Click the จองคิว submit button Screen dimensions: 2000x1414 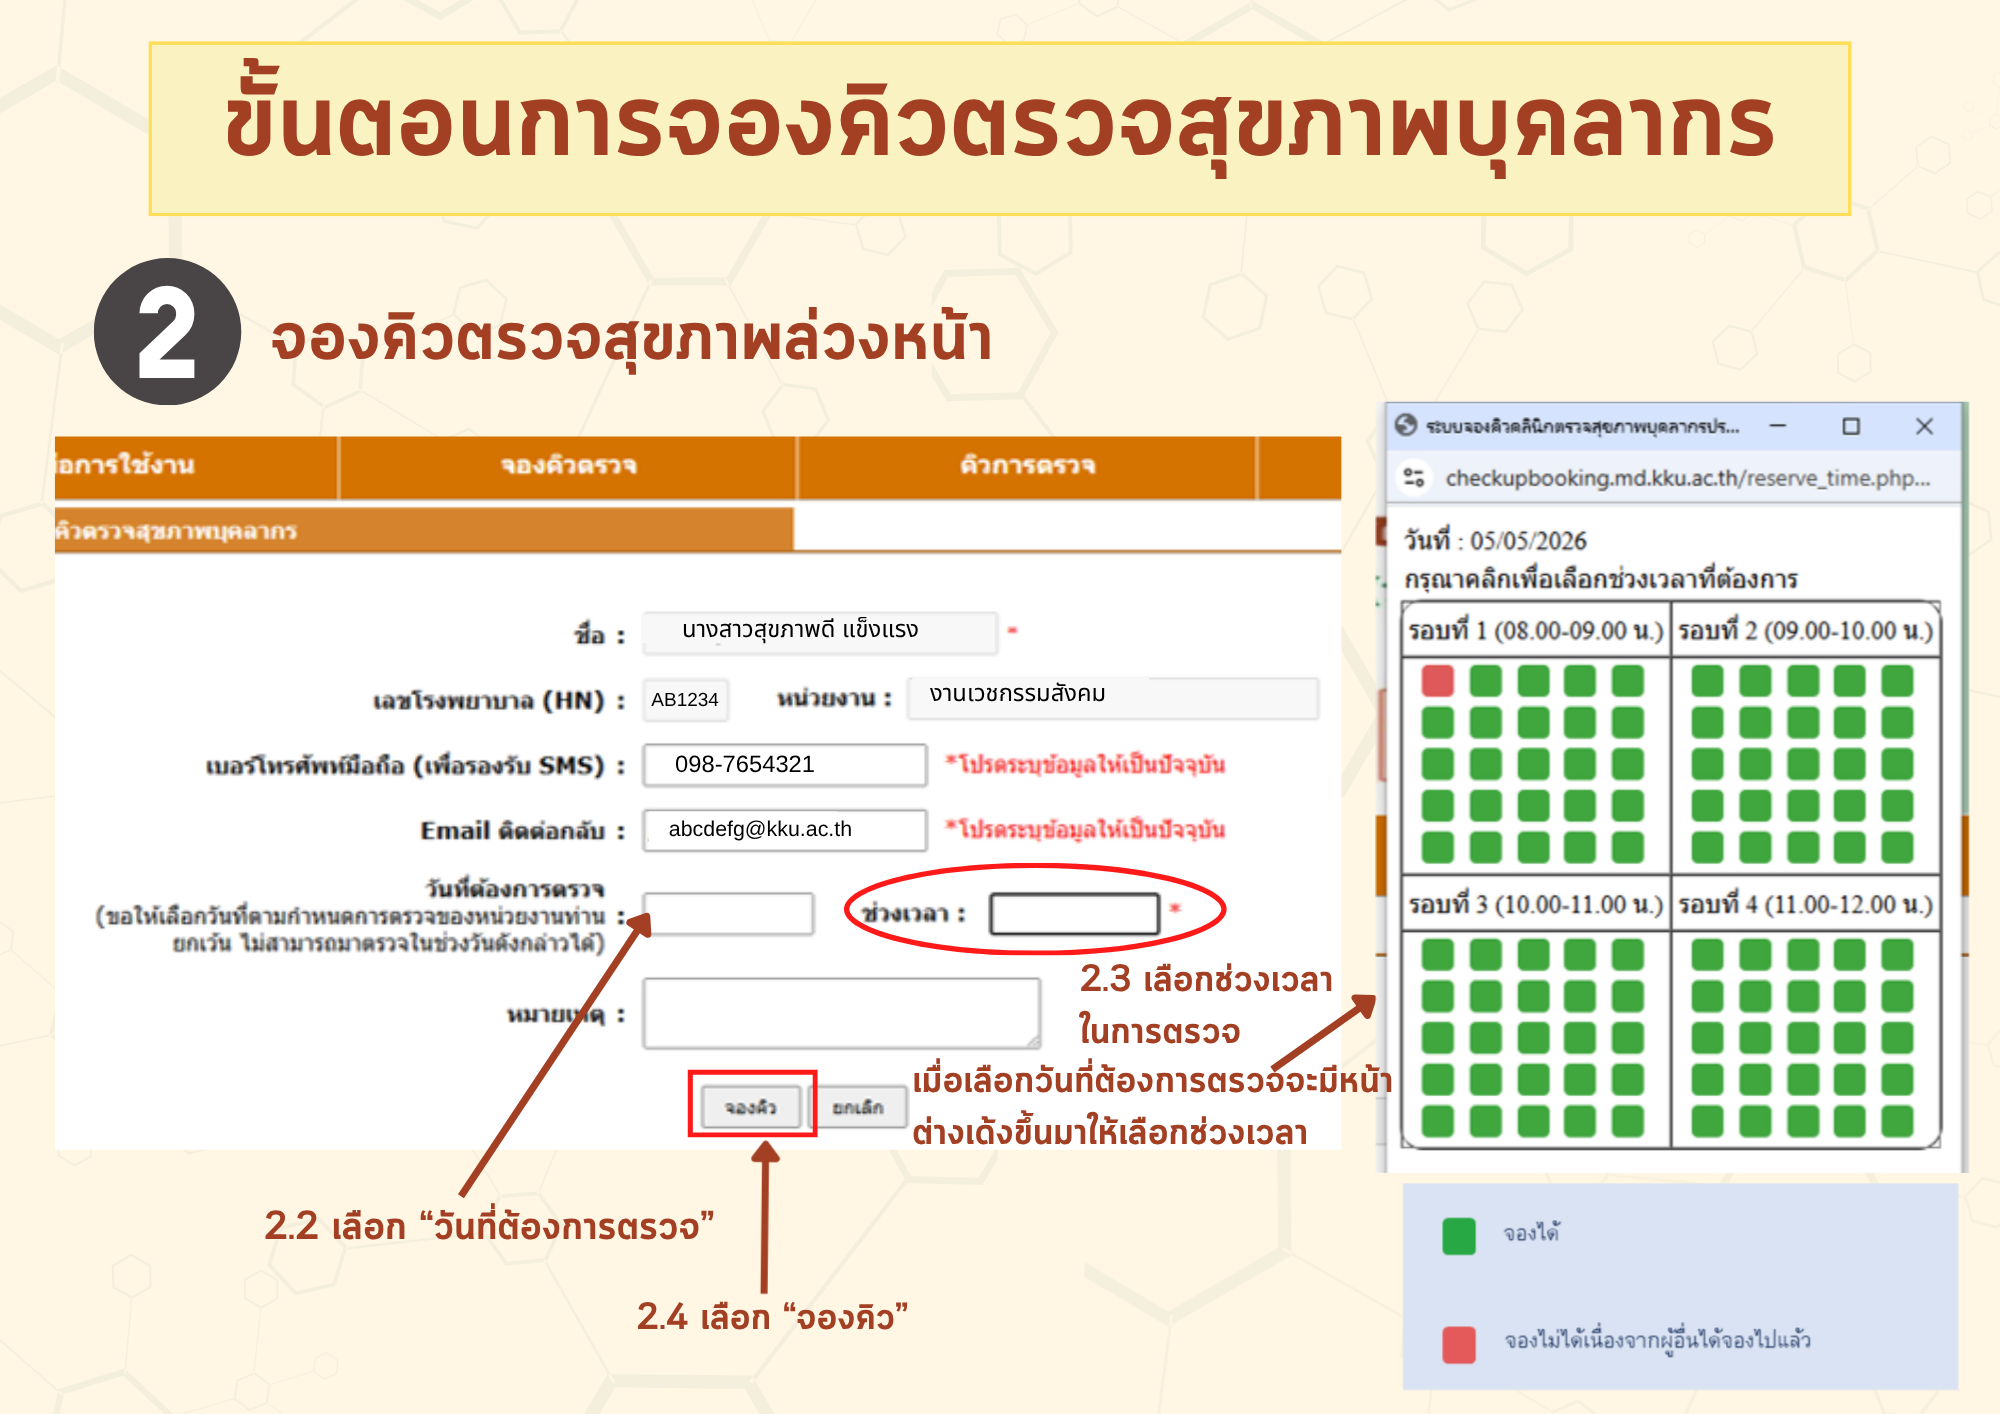coord(751,1107)
